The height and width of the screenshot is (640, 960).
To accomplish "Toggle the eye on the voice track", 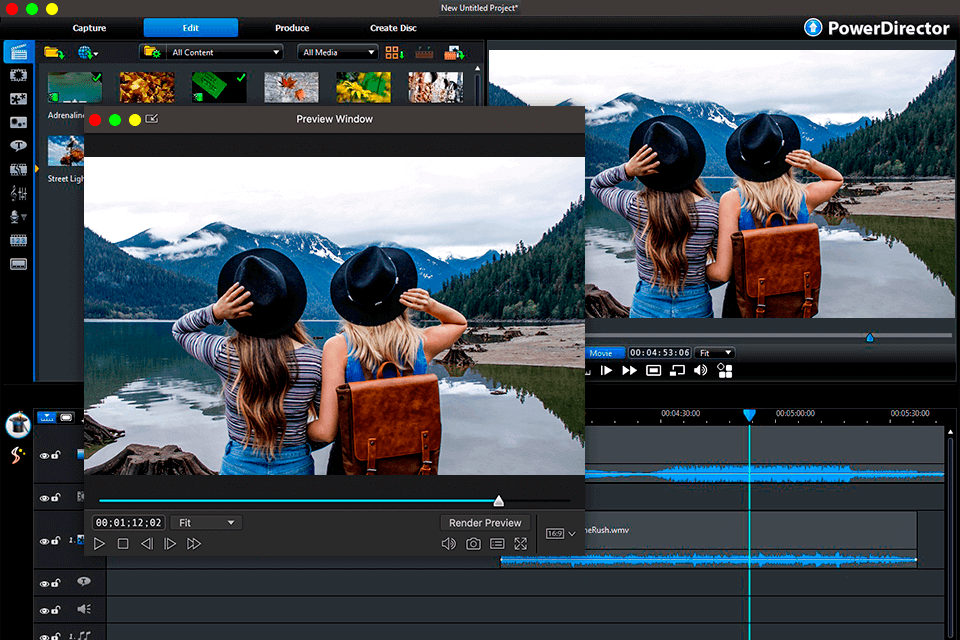I will point(44,610).
